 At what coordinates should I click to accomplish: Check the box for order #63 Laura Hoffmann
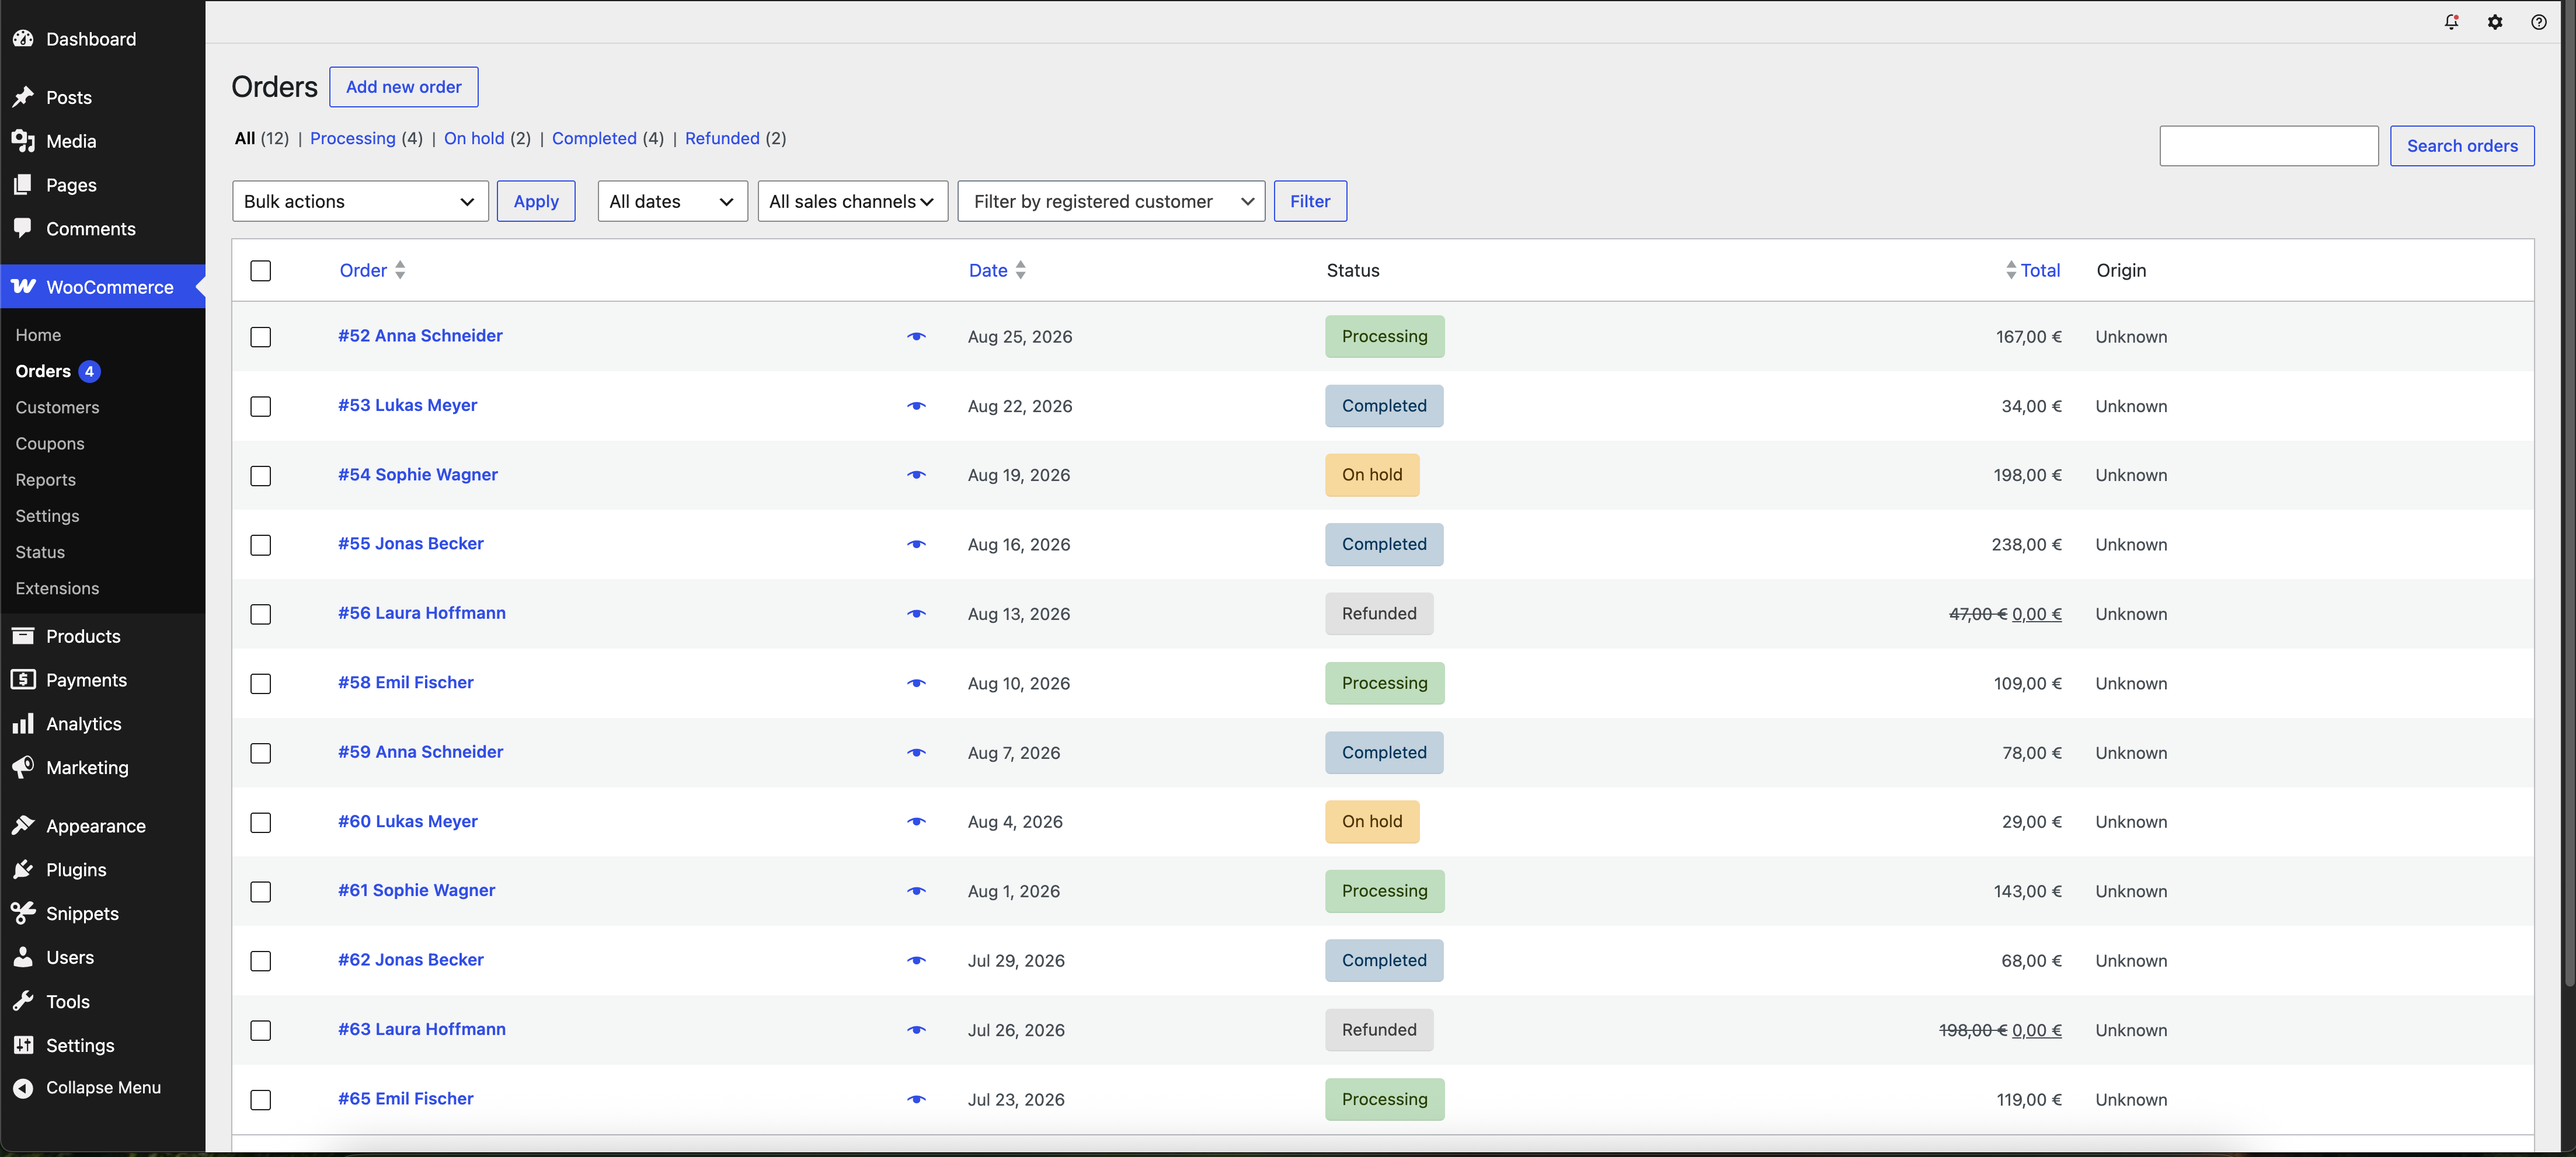261,1030
